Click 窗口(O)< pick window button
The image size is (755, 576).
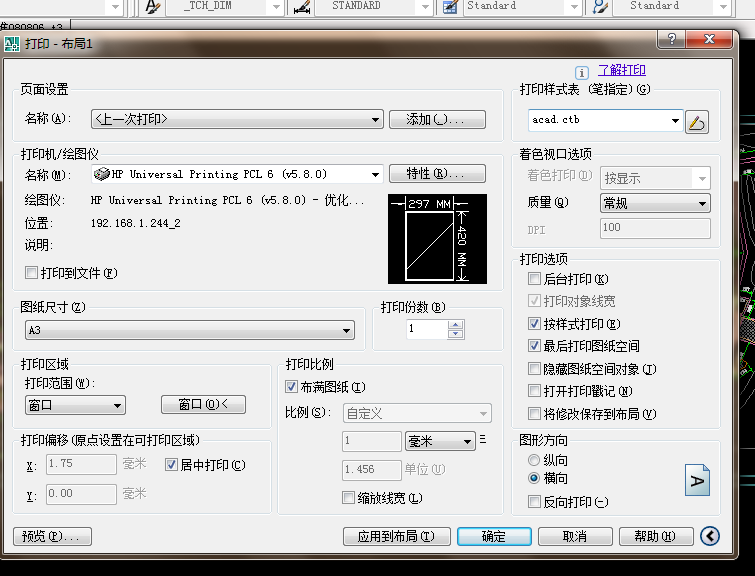point(203,405)
